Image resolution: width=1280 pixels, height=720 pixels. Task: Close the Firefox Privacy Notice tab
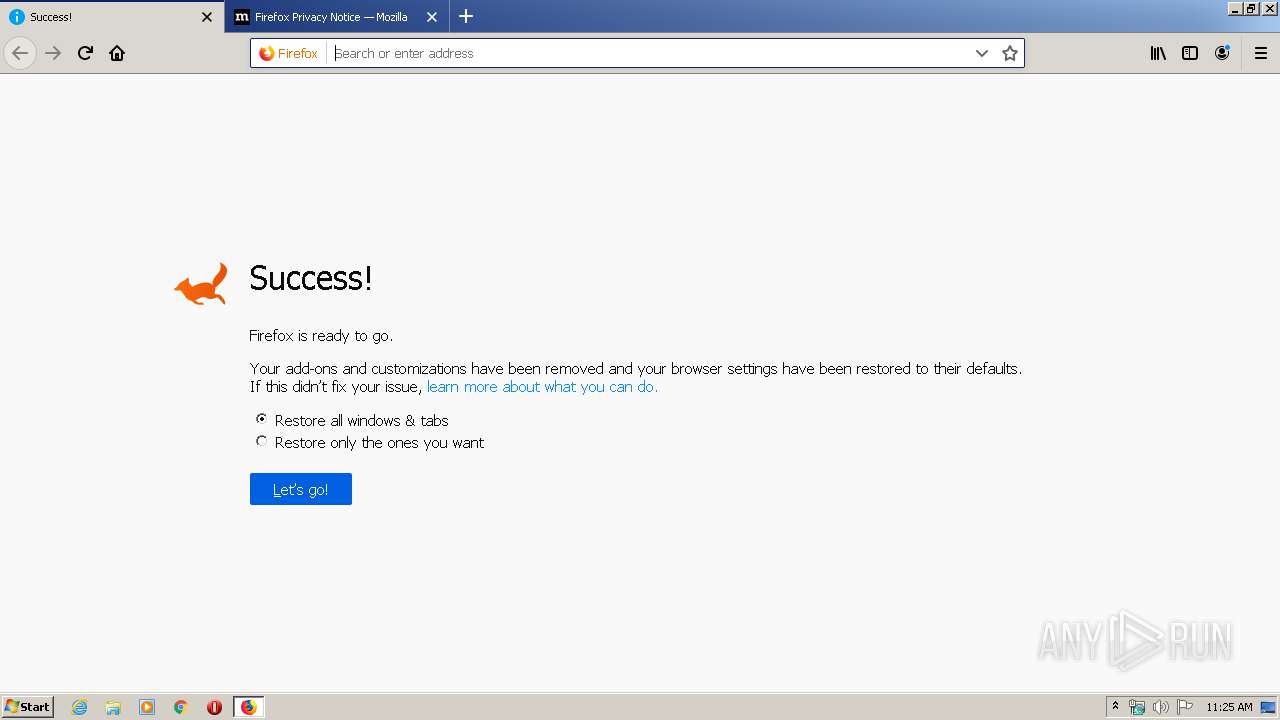pos(432,17)
